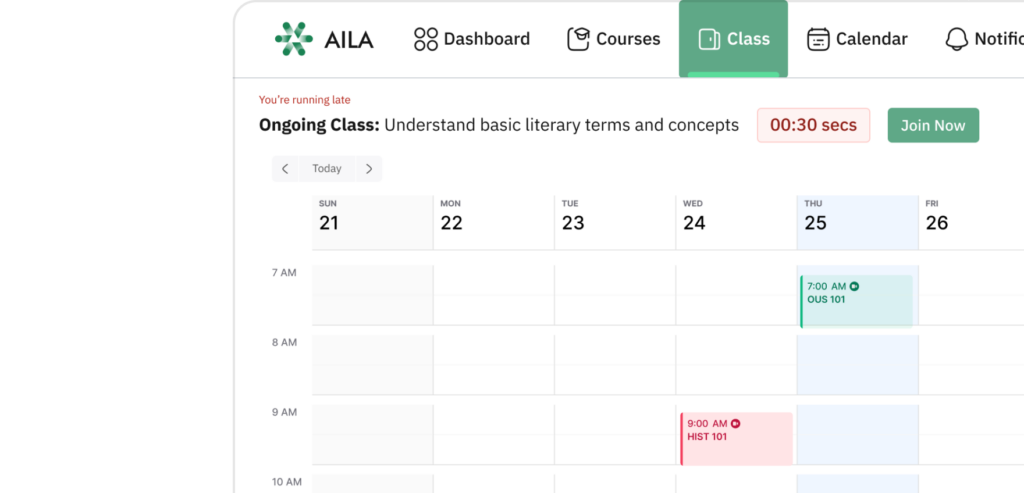Click the Class door icon

(709, 39)
